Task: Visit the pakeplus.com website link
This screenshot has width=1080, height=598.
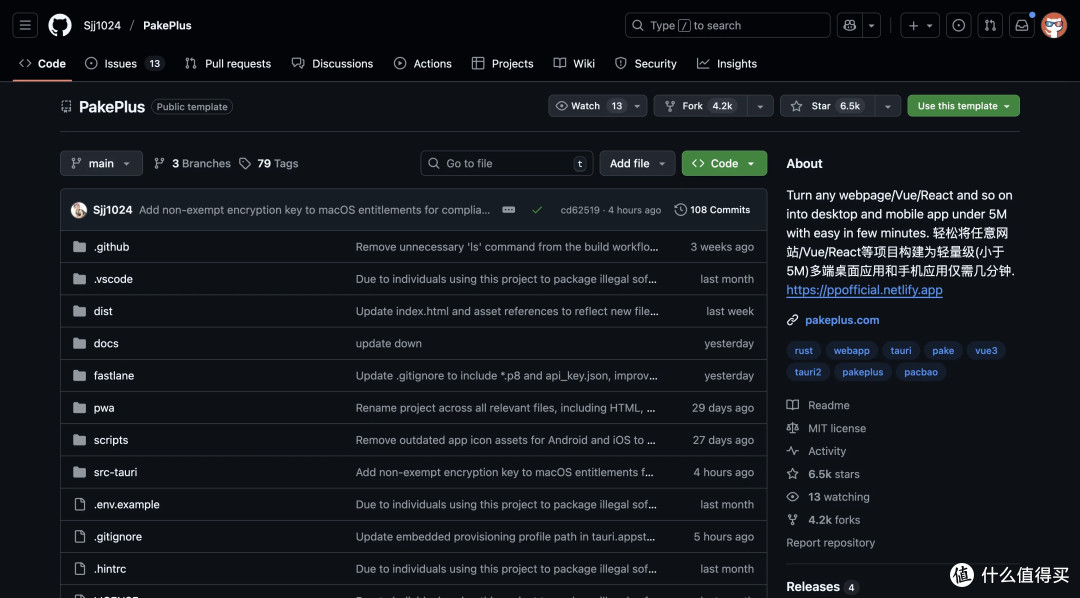Action: coord(842,320)
